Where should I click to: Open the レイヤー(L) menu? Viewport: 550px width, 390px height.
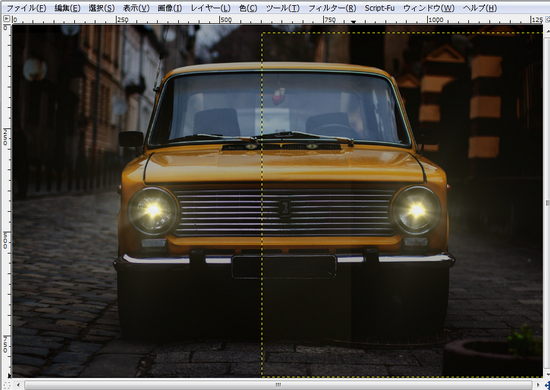point(210,8)
